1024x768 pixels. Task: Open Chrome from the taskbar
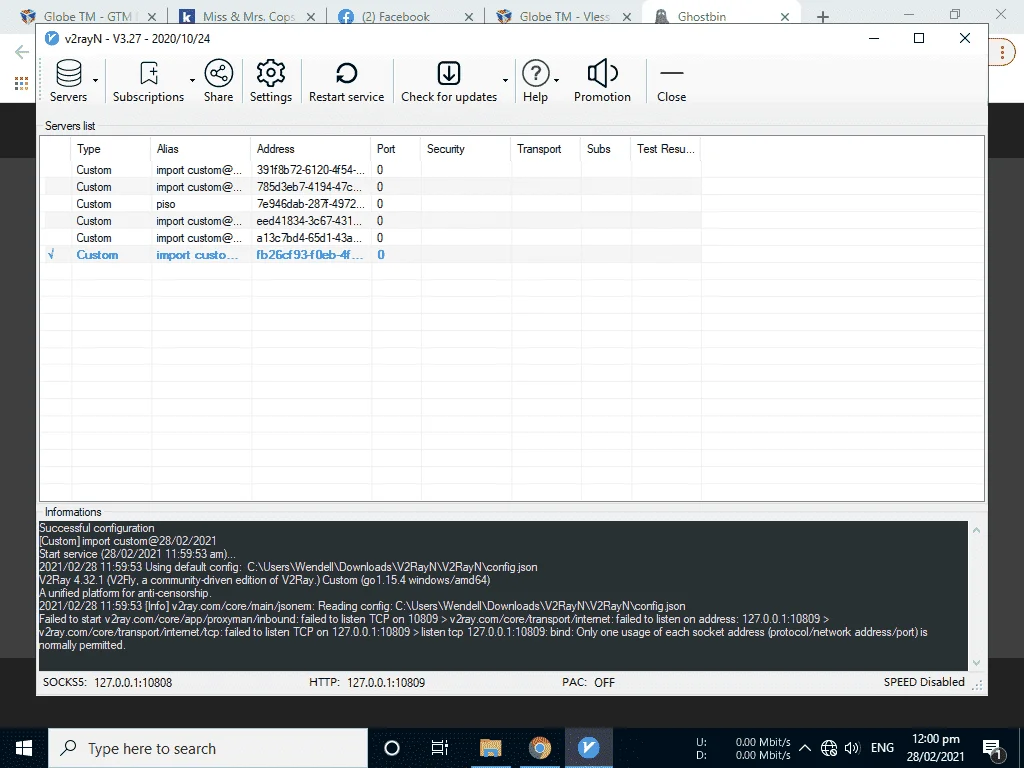coord(539,748)
